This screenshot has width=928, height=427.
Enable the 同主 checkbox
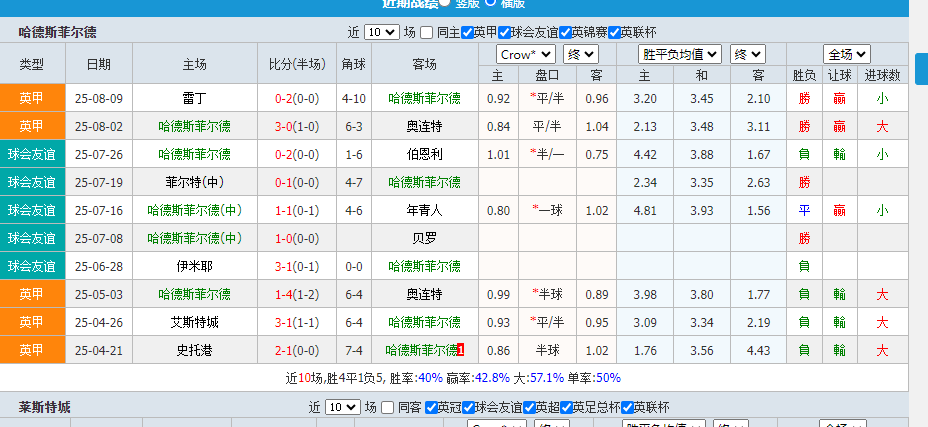coord(427,32)
